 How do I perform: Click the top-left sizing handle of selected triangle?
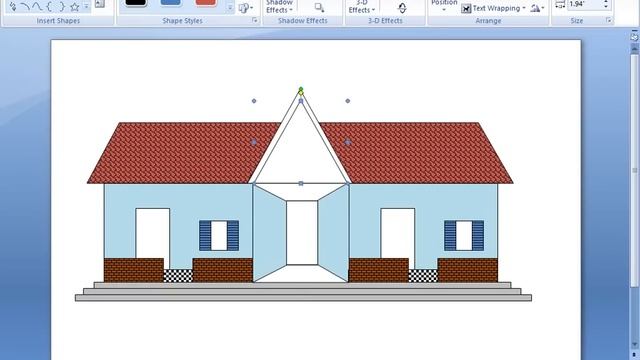tap(254, 101)
